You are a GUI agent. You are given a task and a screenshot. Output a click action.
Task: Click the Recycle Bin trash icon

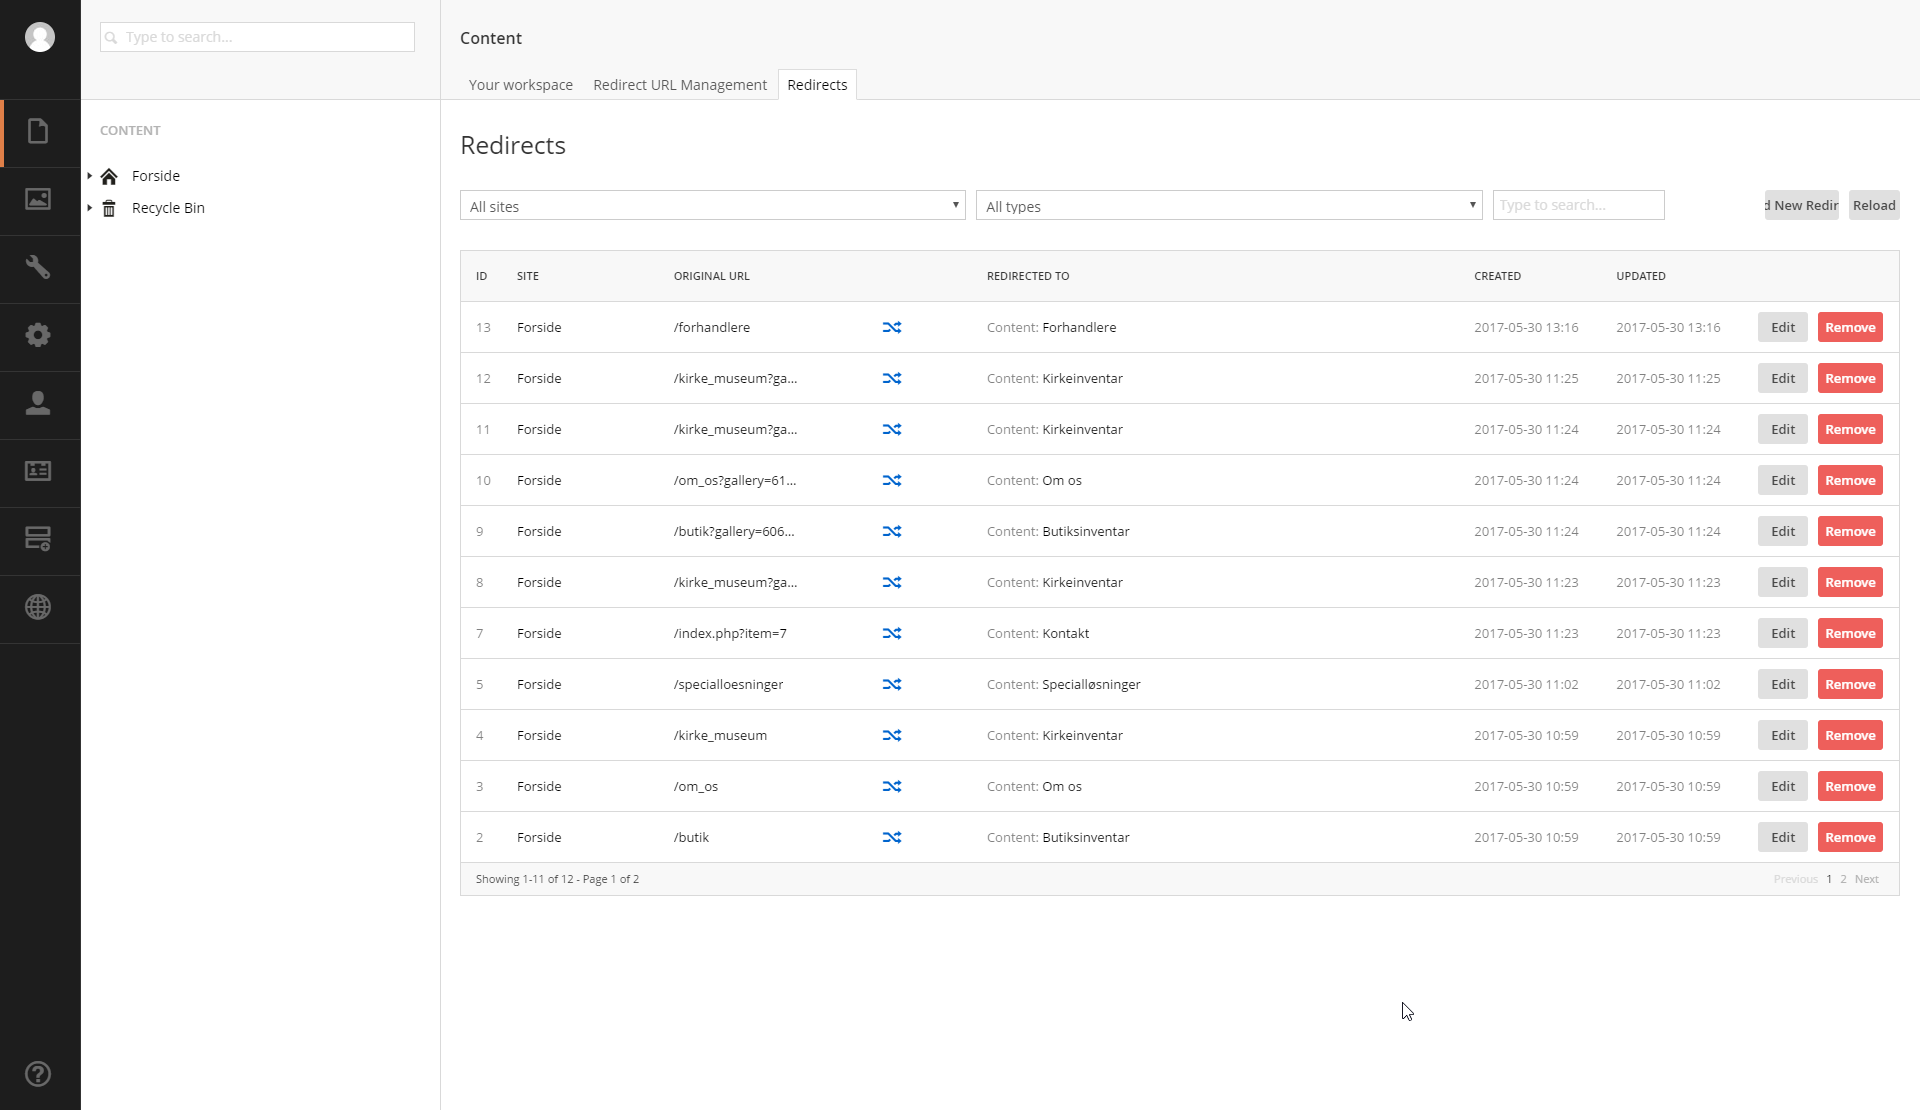109,208
